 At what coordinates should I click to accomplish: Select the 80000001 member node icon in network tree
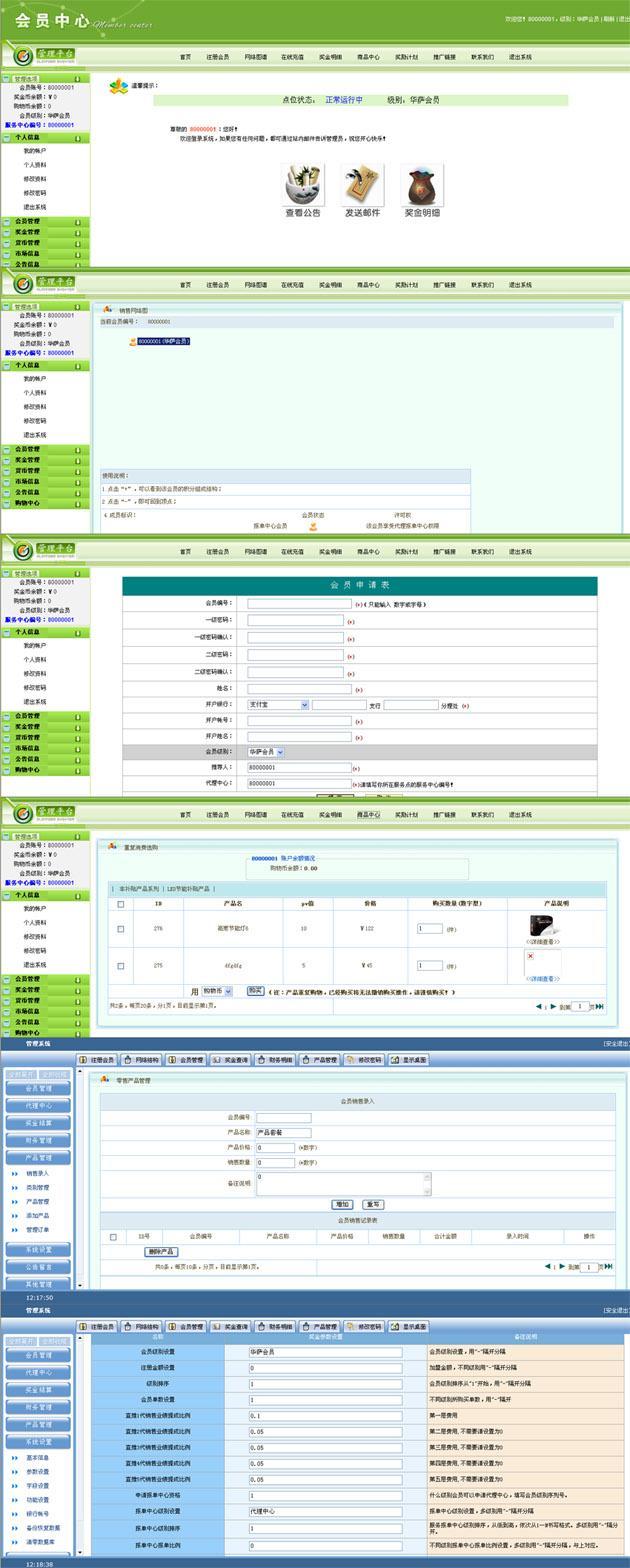tap(133, 342)
